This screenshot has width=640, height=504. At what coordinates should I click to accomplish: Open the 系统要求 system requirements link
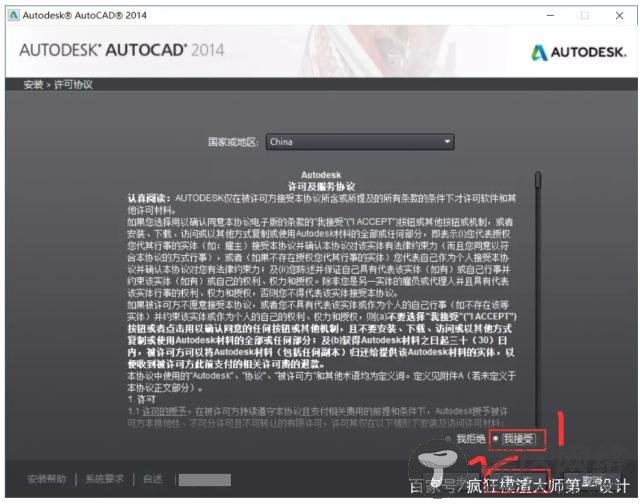pyautogui.click(x=104, y=479)
